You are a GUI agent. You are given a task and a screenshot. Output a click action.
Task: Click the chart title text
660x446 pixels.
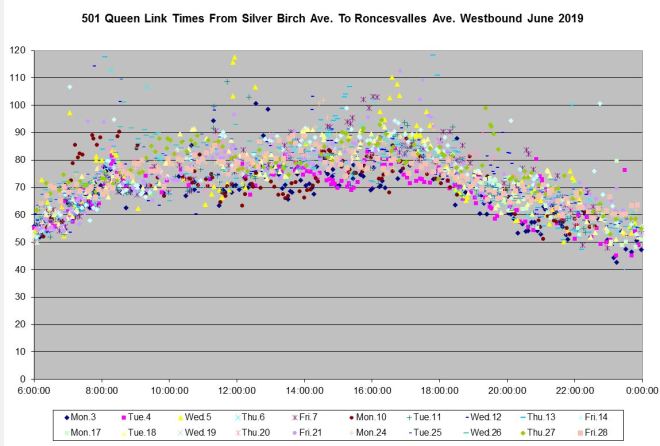tap(329, 20)
